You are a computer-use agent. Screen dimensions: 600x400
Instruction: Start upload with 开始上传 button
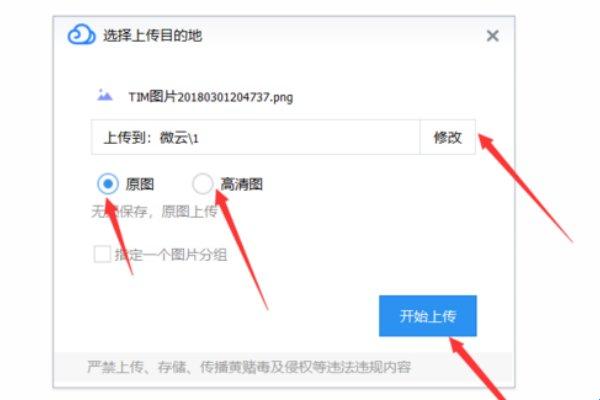[x=428, y=316]
